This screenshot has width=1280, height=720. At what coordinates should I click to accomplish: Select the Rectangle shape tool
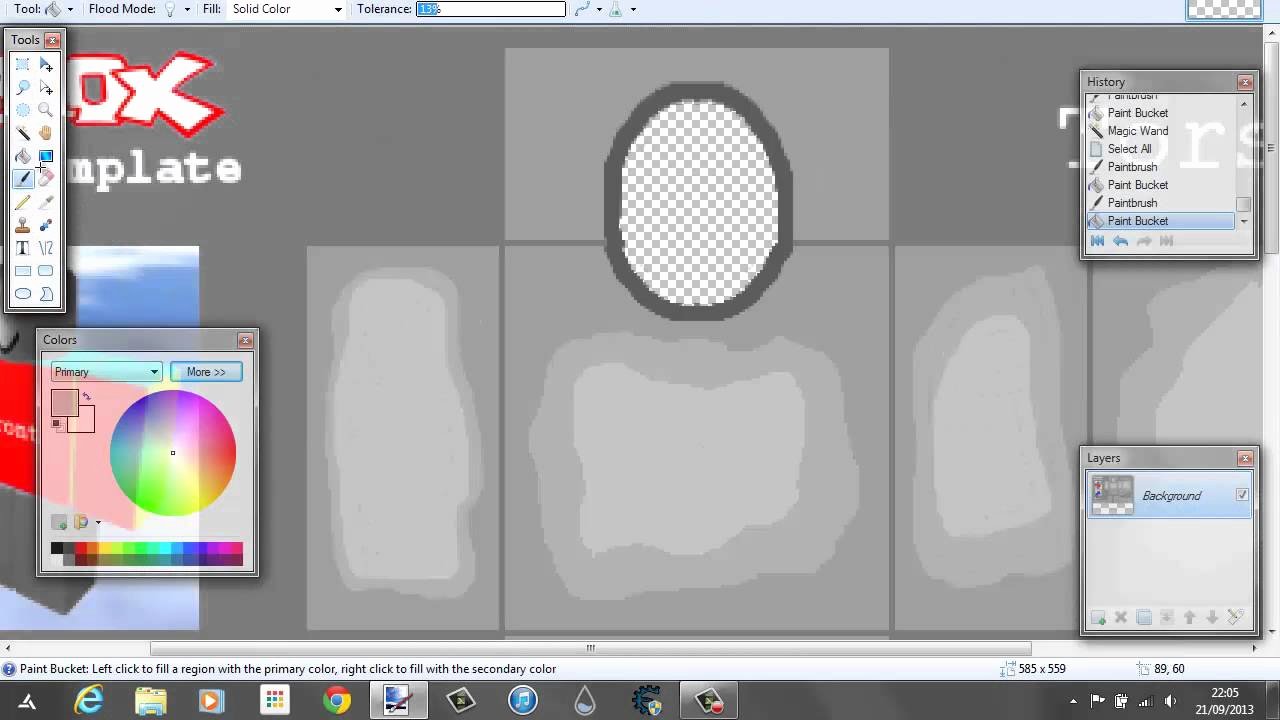pyautogui.click(x=23, y=271)
